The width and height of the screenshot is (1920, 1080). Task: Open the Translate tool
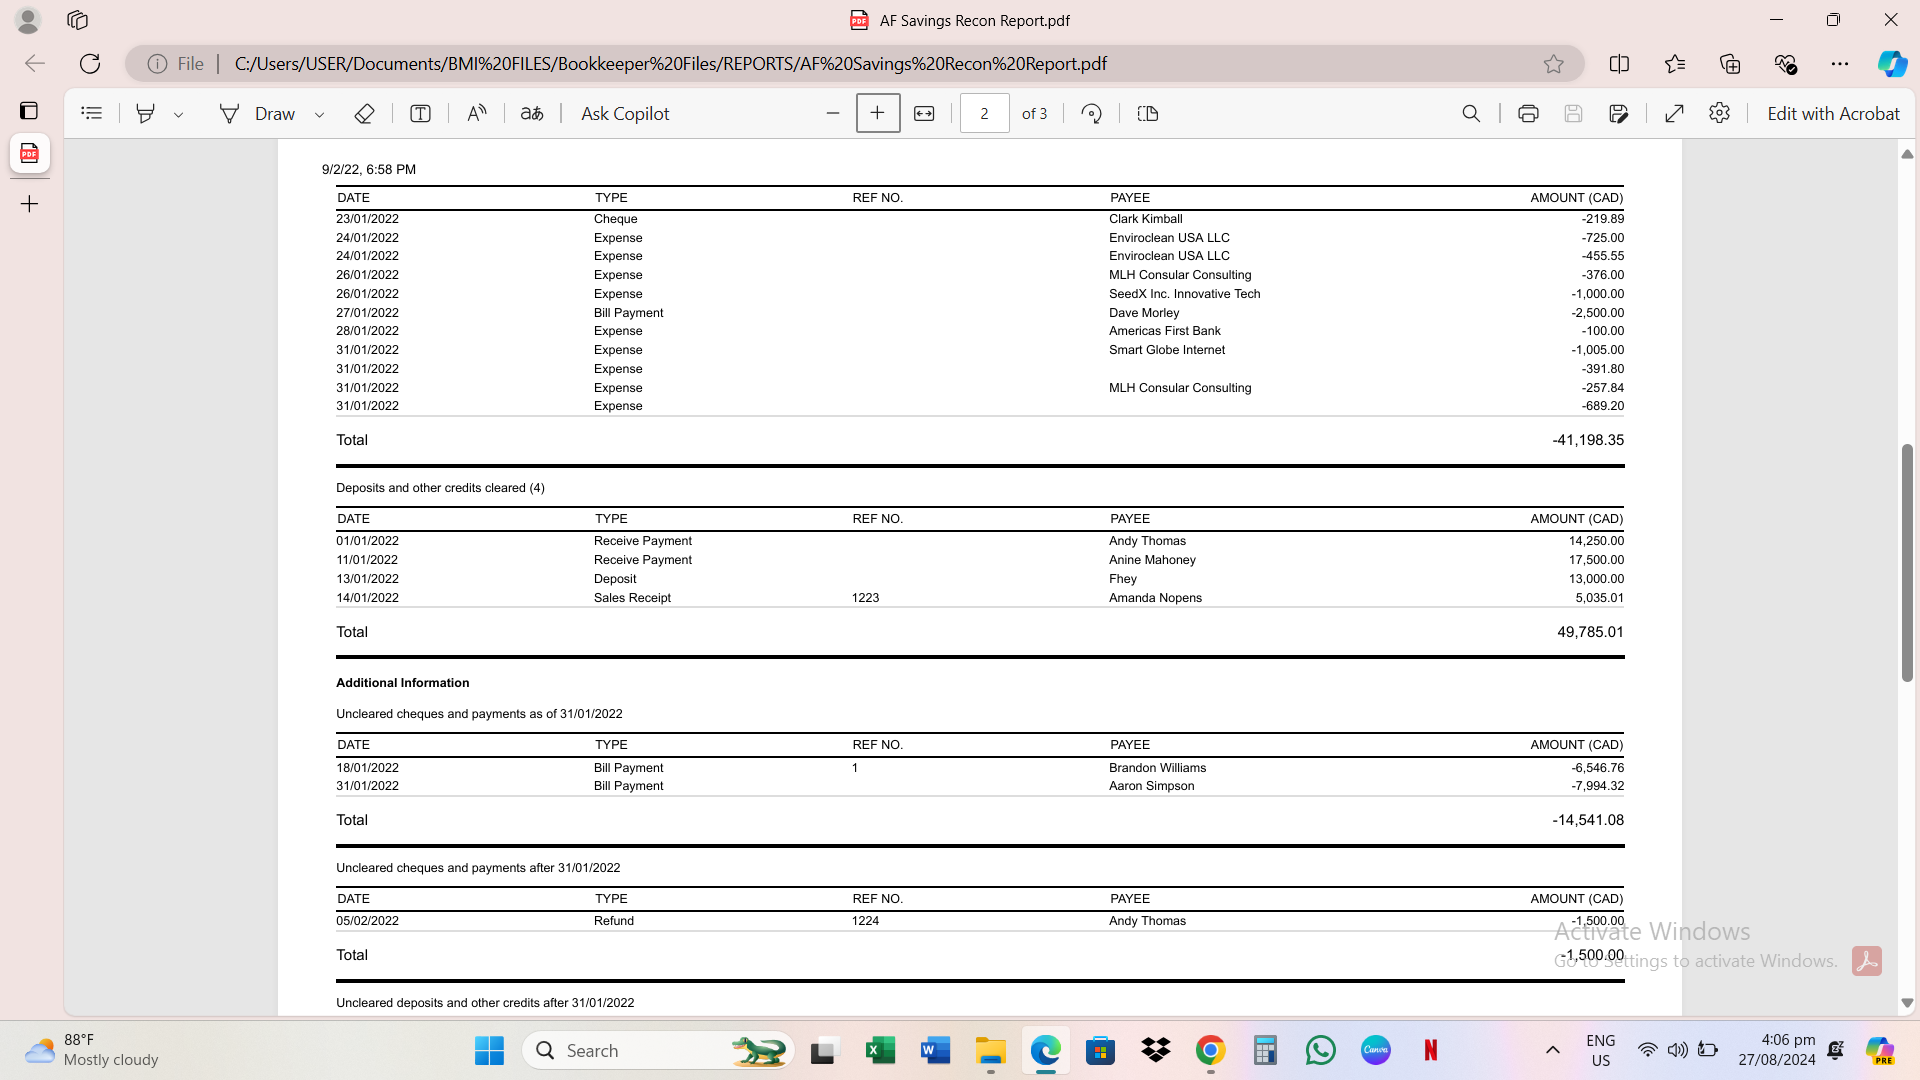pos(532,114)
